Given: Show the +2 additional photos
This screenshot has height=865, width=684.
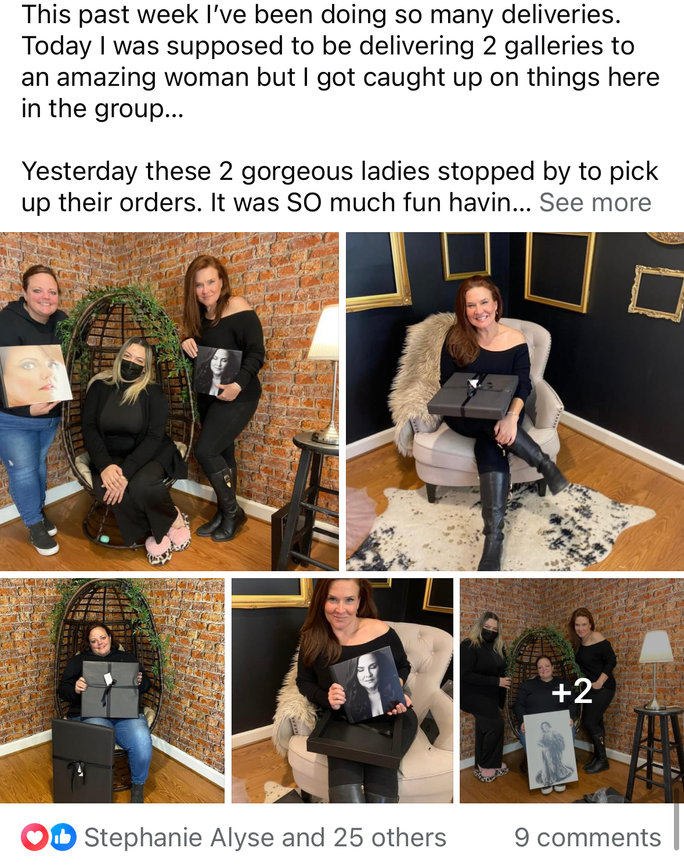Looking at the screenshot, I should point(572,690).
